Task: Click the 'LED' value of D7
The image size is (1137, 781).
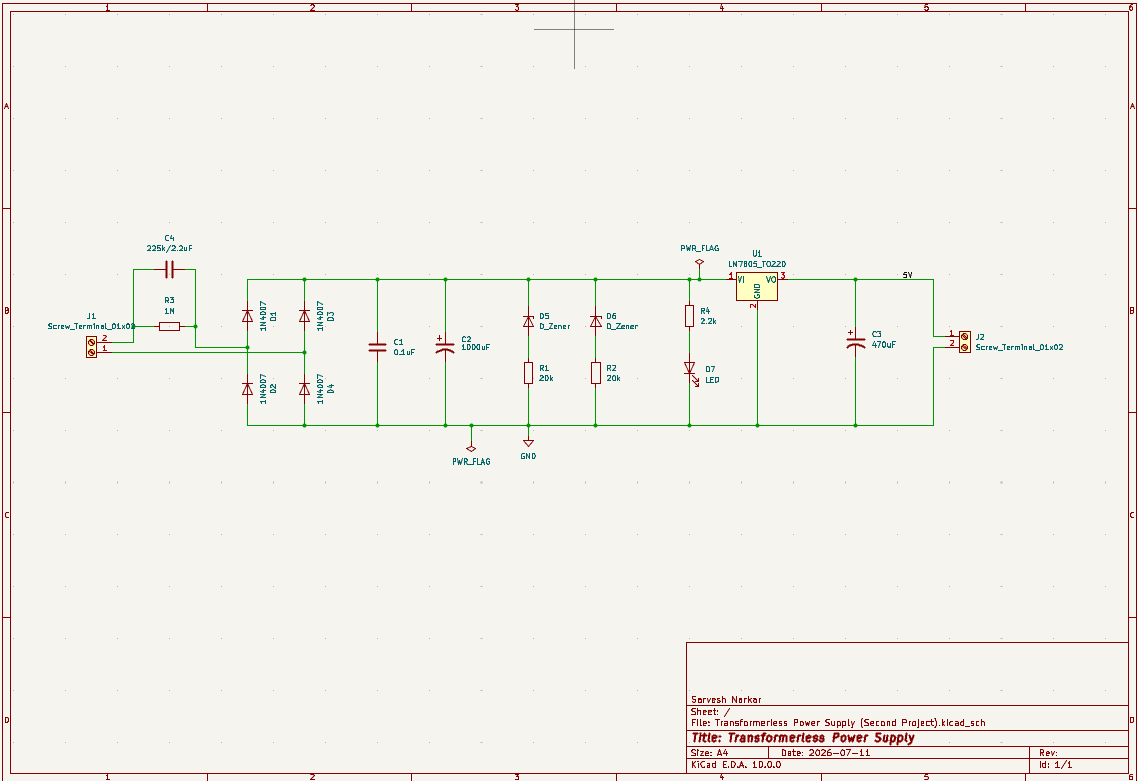Action: 713,380
